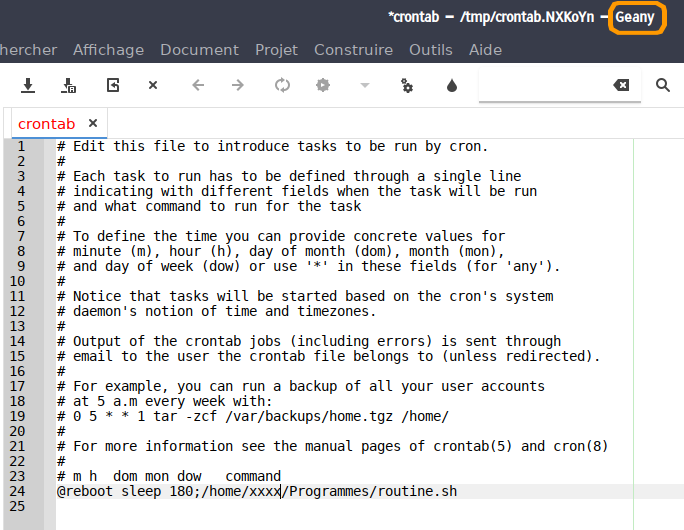Open the Document menu
This screenshot has width=684, height=530.
click(x=199, y=50)
